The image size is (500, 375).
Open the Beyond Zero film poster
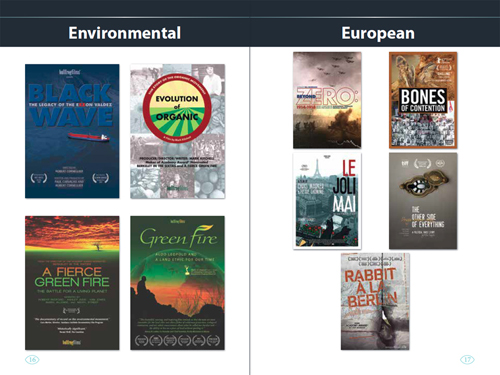tap(327, 100)
